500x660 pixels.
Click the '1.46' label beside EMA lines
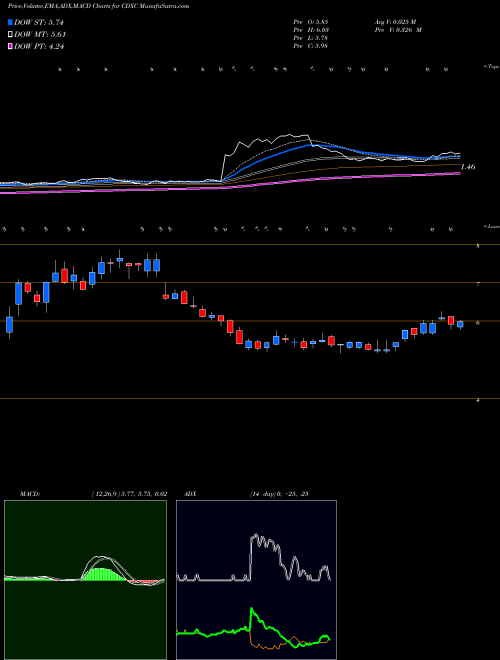[468, 167]
